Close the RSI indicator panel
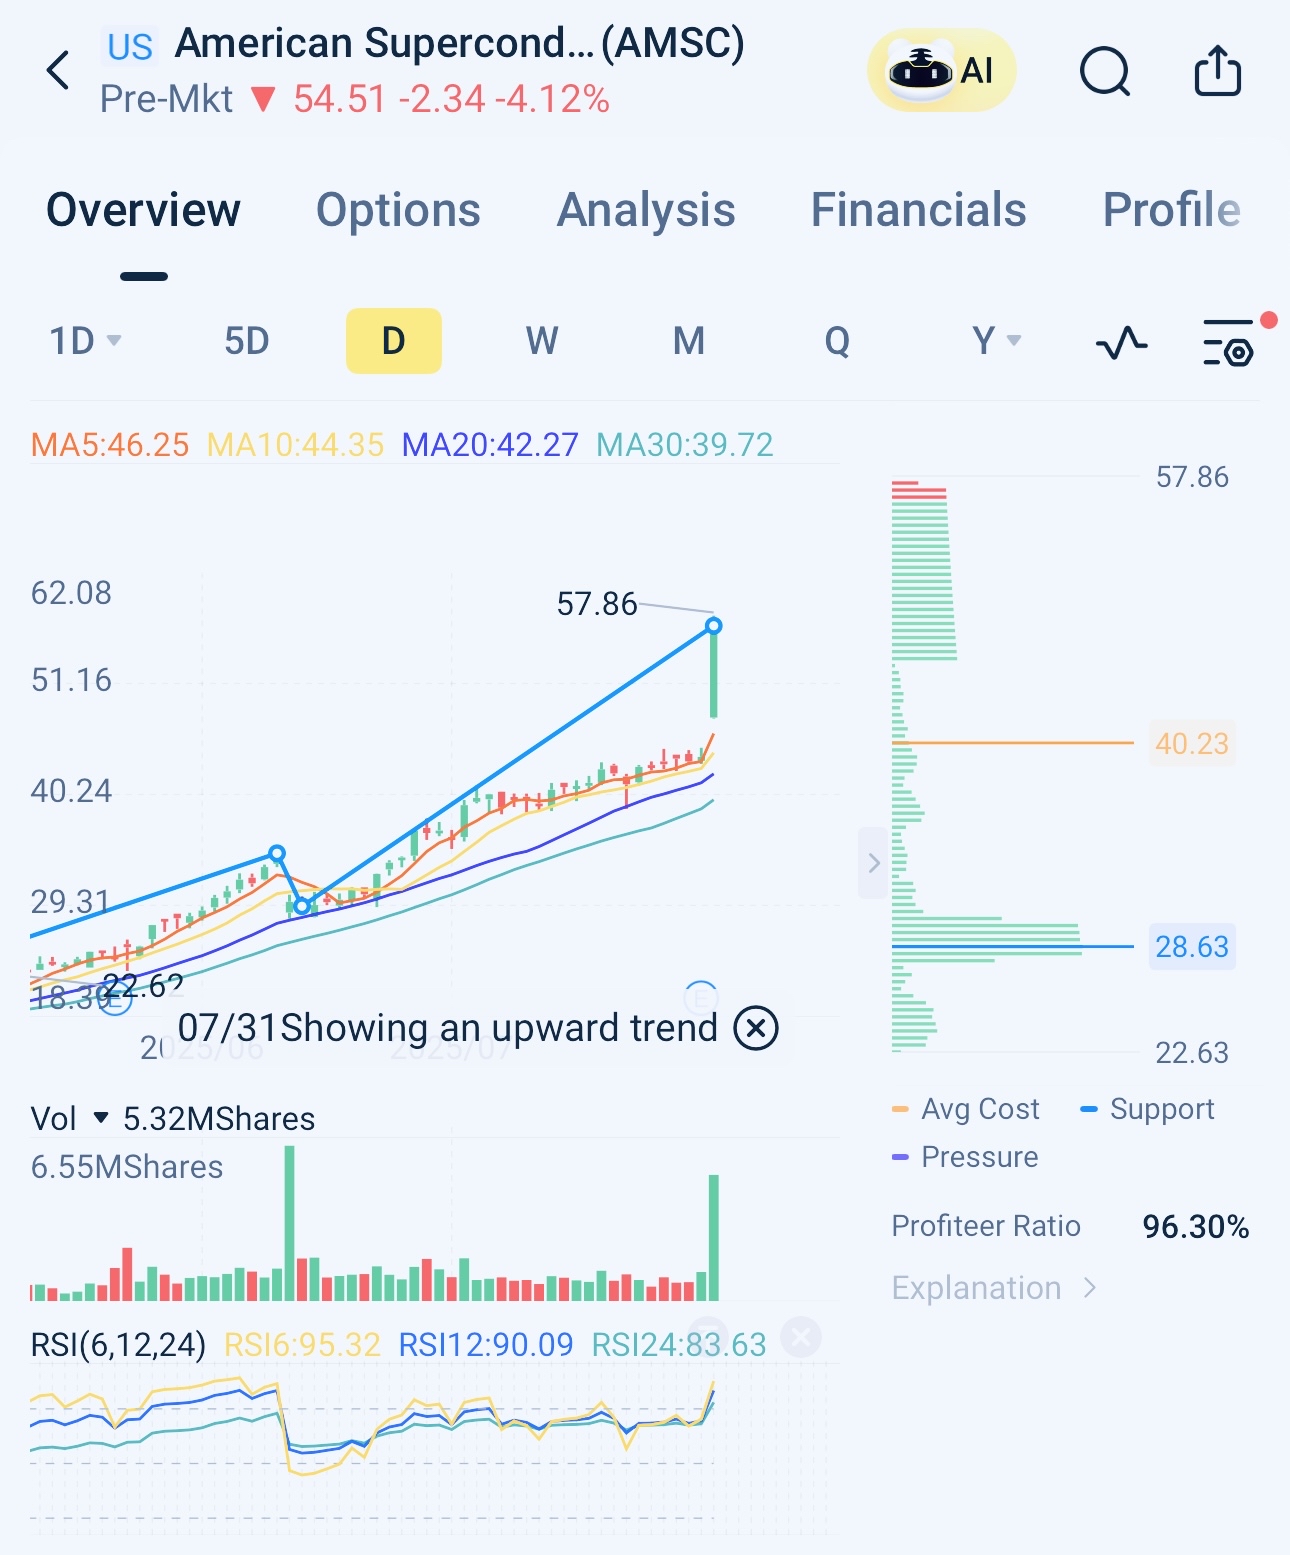Screen dimensions: 1290x1555 [801, 1337]
